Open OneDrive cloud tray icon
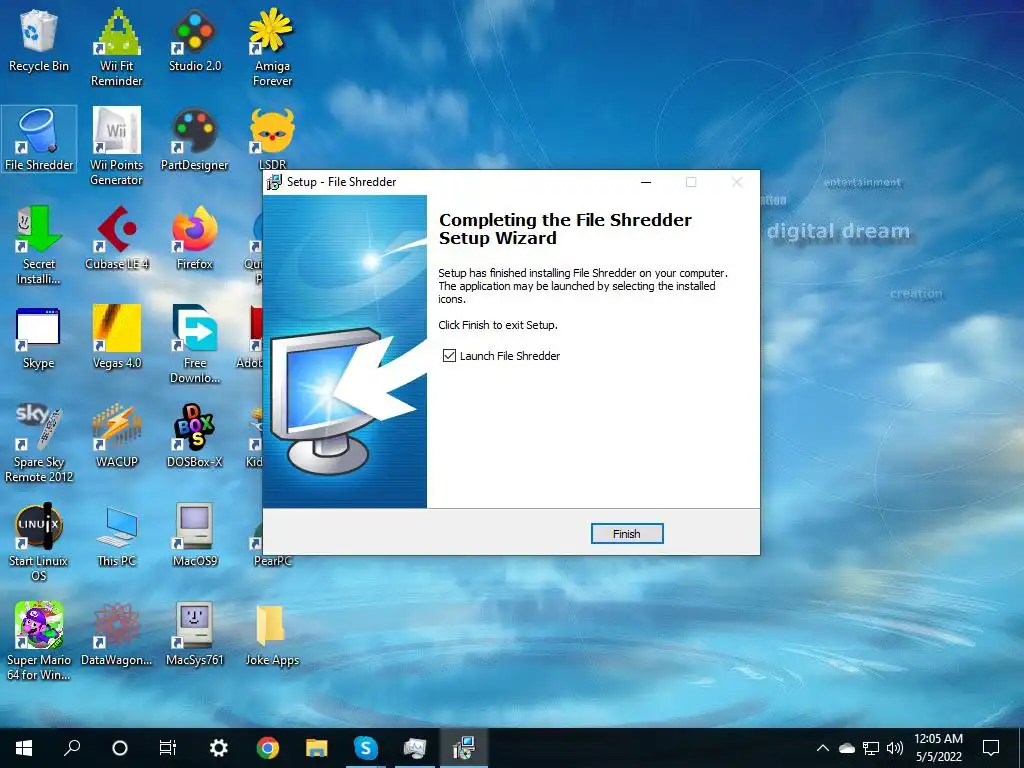 point(846,748)
